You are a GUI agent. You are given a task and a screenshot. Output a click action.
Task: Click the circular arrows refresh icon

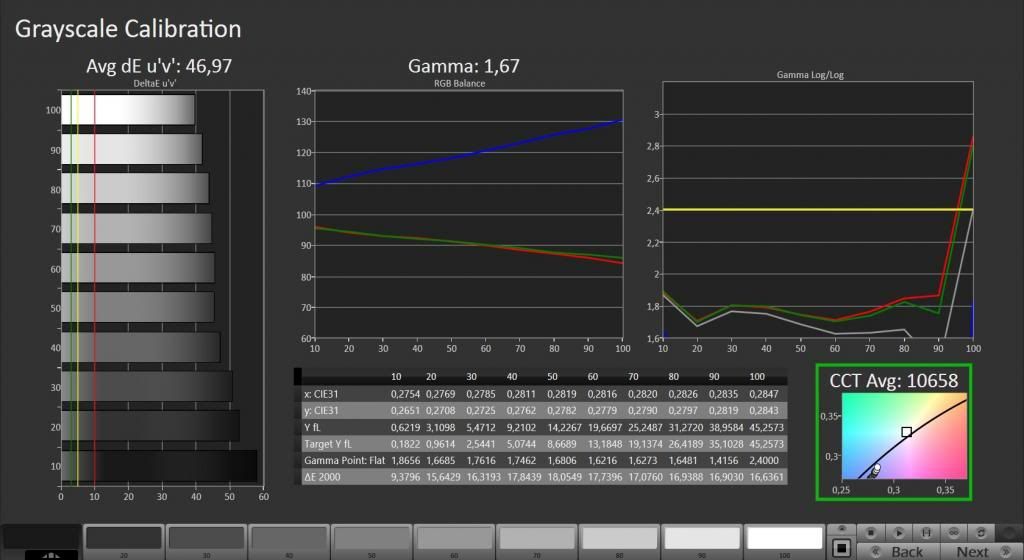tap(983, 532)
